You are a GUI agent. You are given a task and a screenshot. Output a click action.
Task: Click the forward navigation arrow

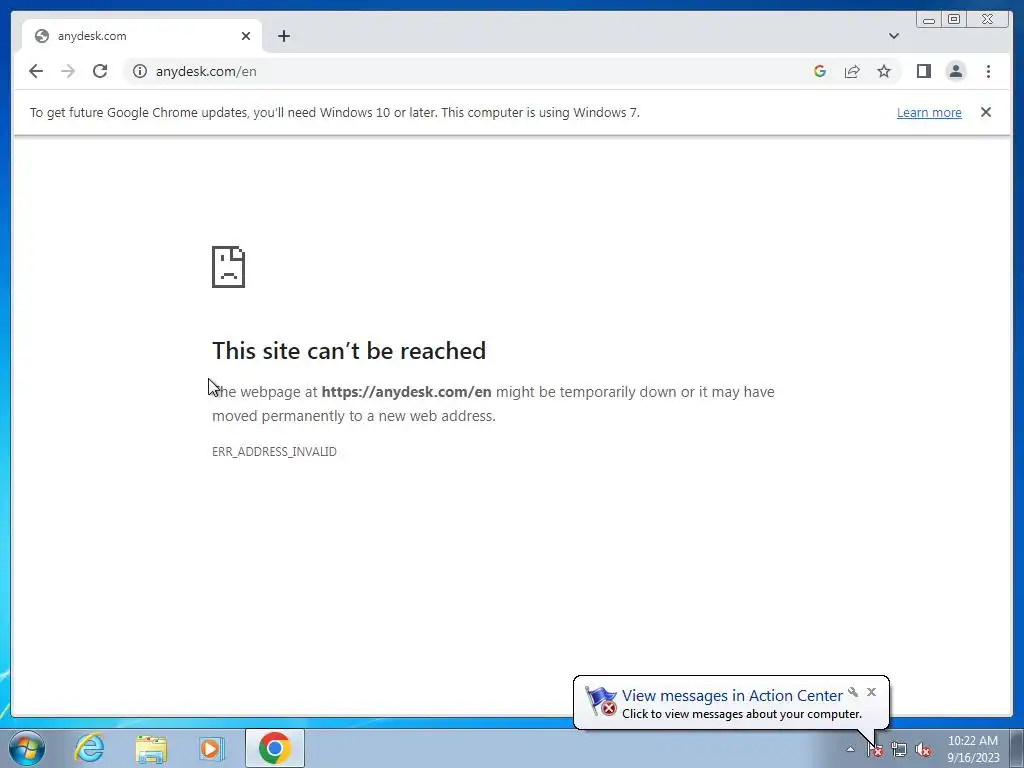[68, 71]
